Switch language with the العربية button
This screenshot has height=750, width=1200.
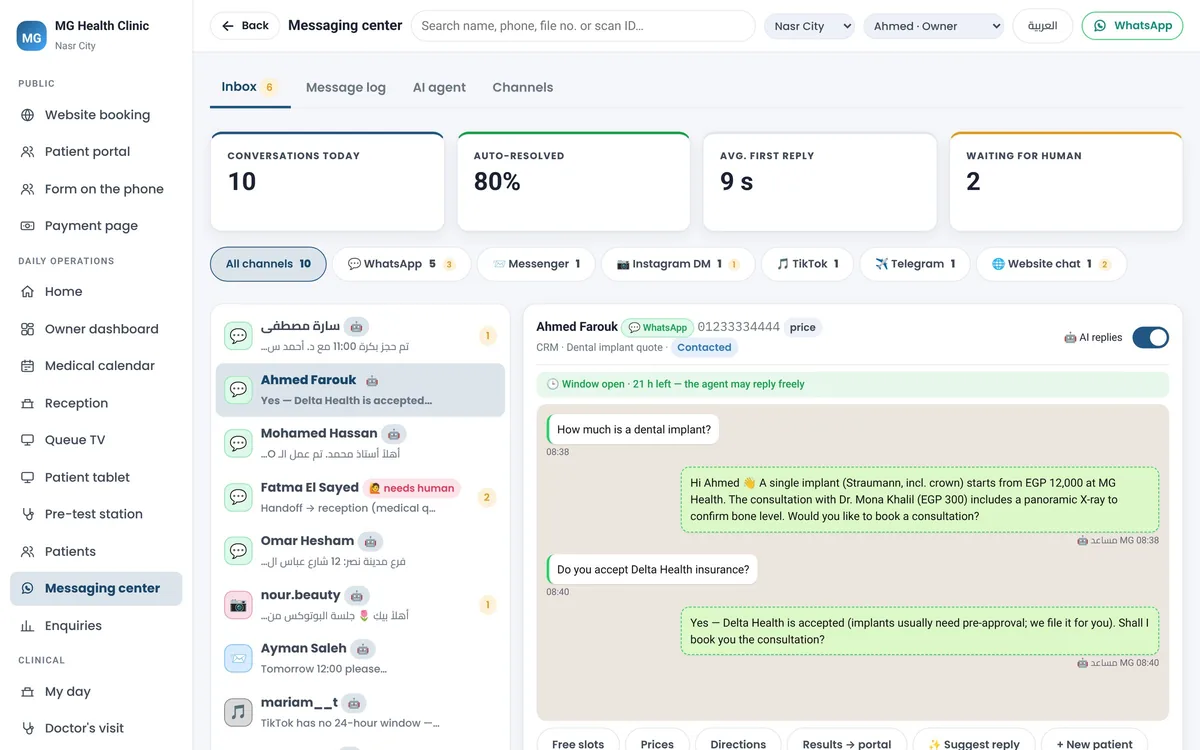point(1043,26)
